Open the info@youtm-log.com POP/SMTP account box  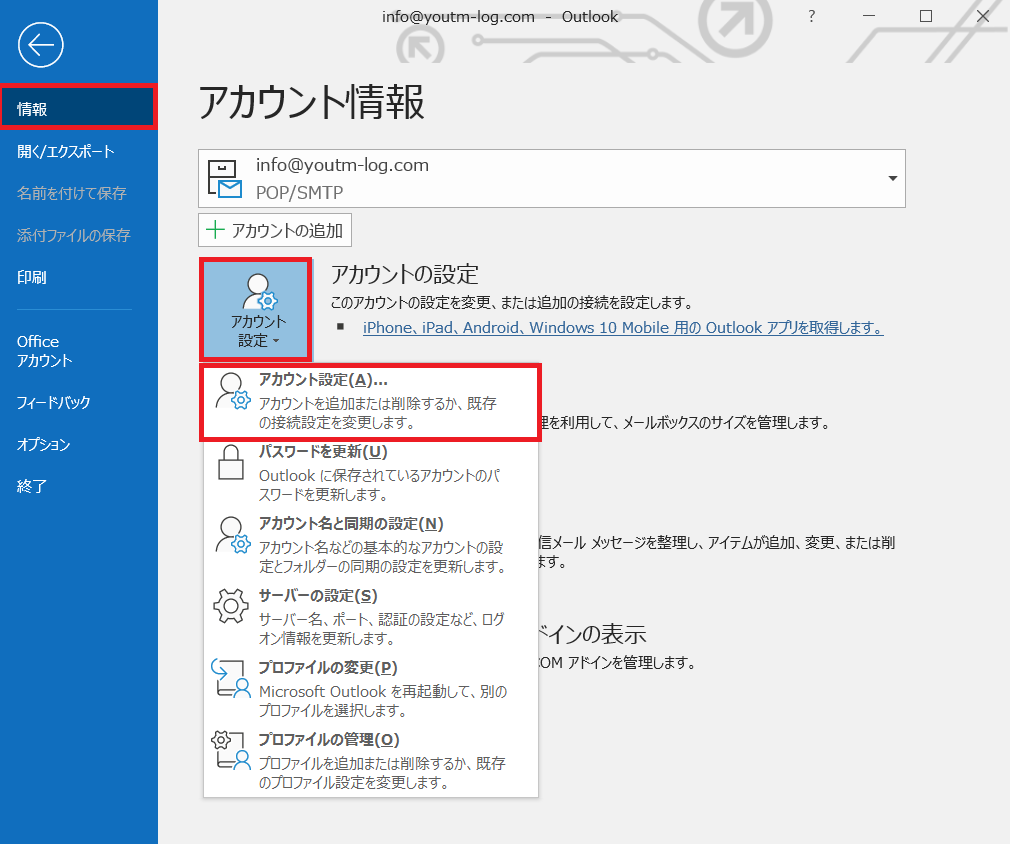tap(551, 178)
